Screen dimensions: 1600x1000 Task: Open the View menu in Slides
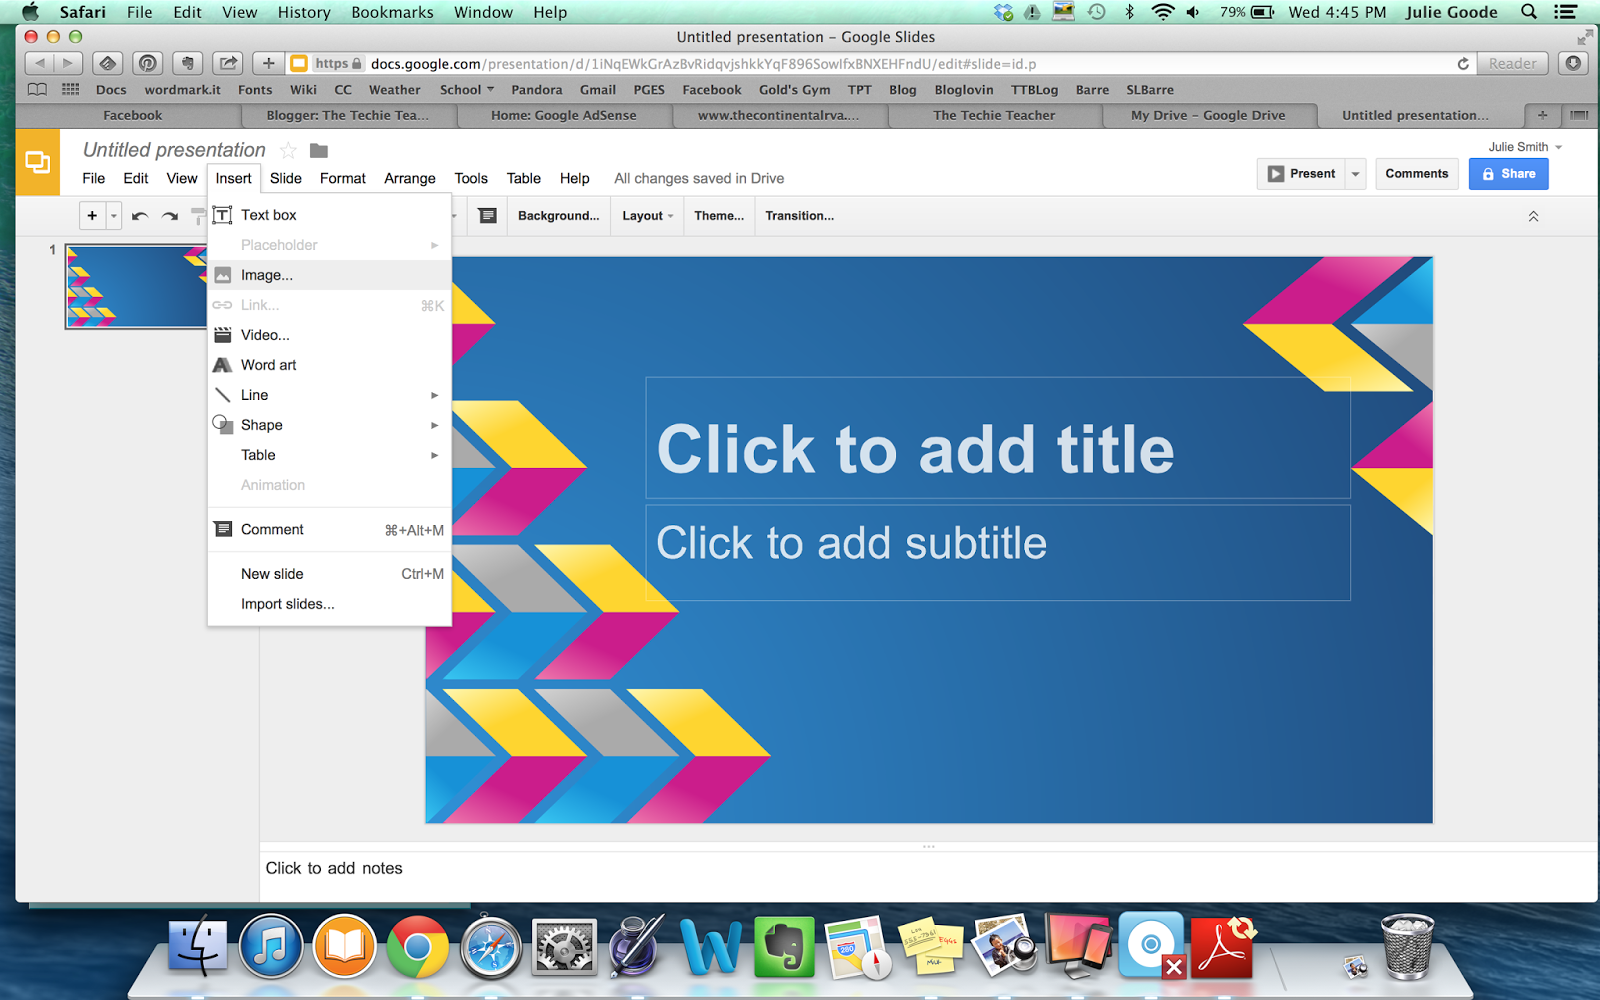pyautogui.click(x=182, y=179)
